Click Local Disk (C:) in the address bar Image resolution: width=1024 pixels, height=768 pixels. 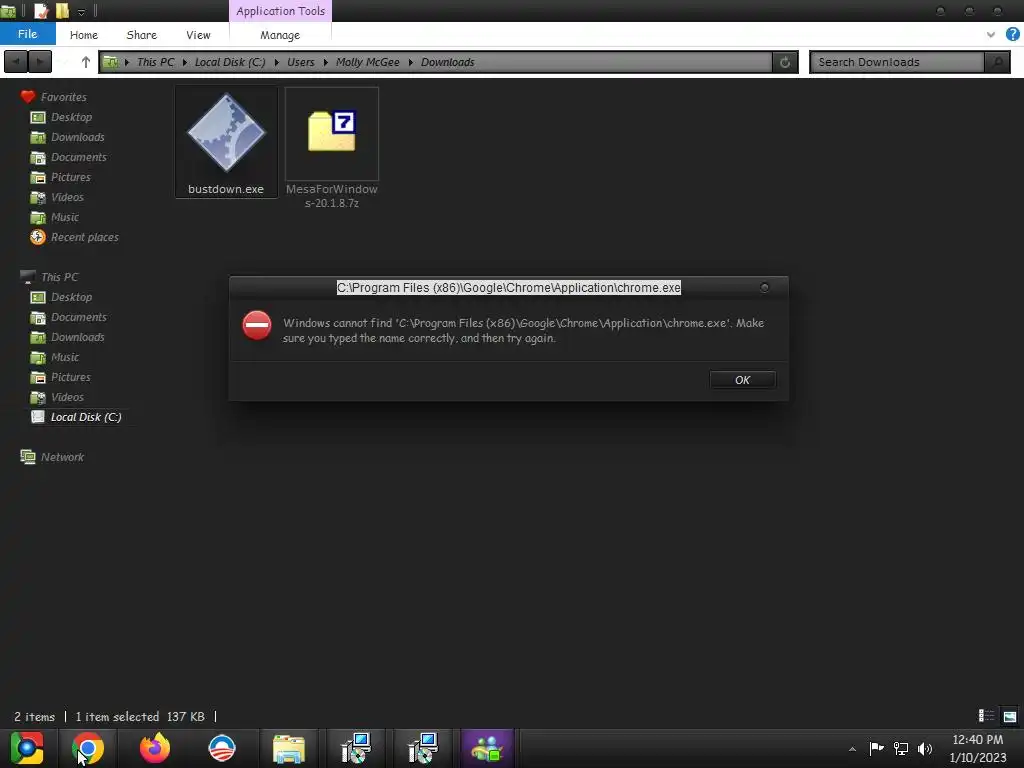[230, 62]
